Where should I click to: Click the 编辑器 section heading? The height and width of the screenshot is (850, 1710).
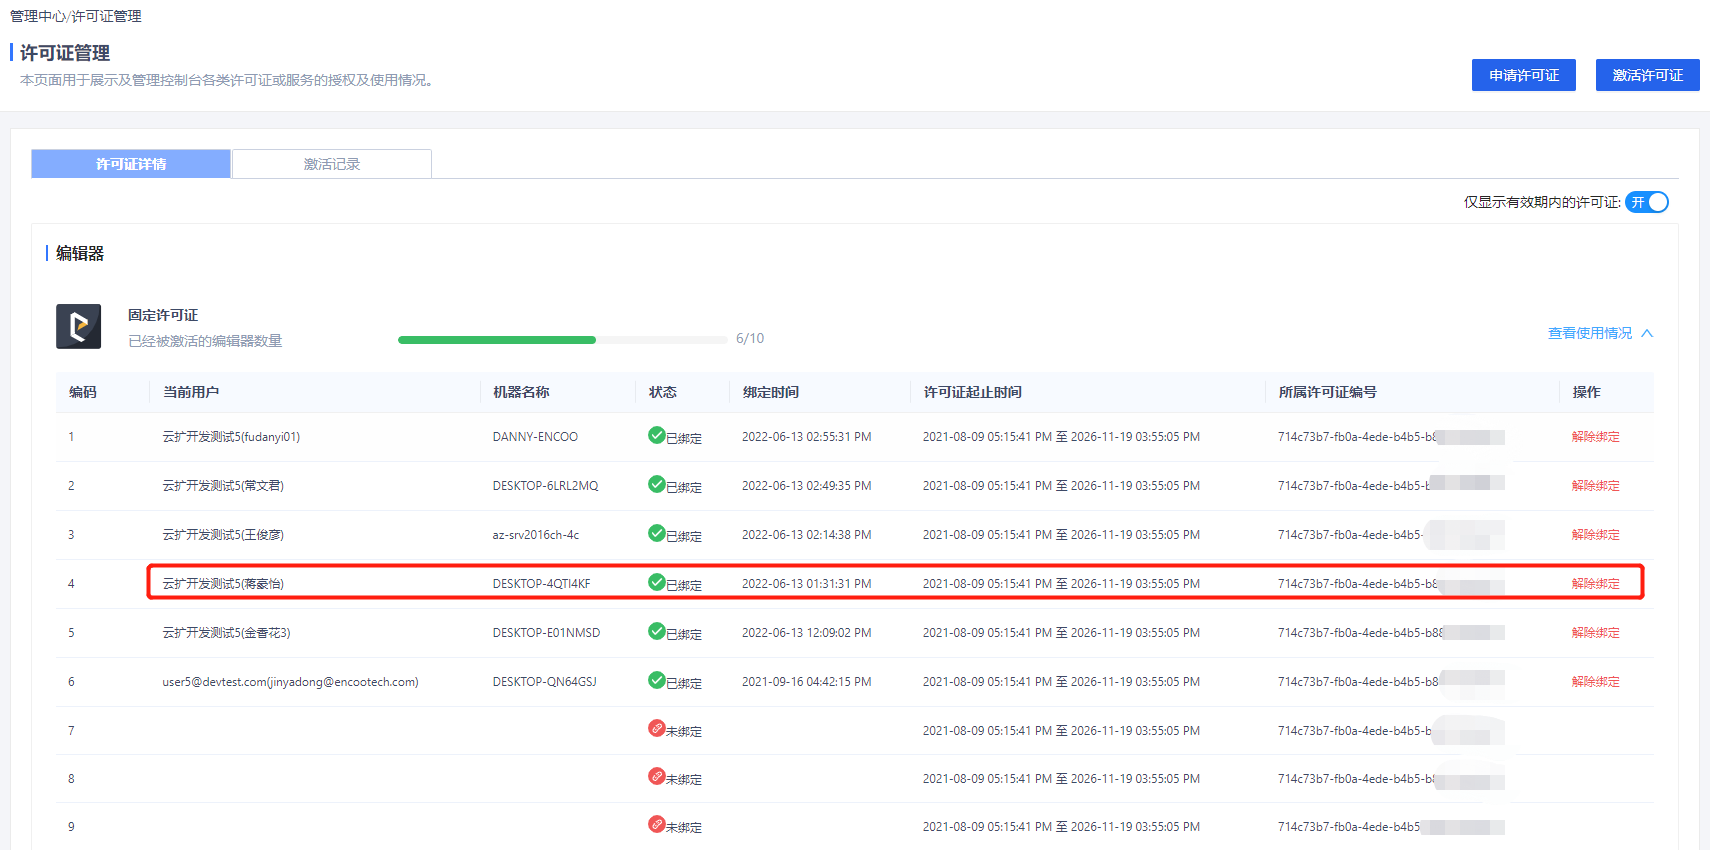80,254
